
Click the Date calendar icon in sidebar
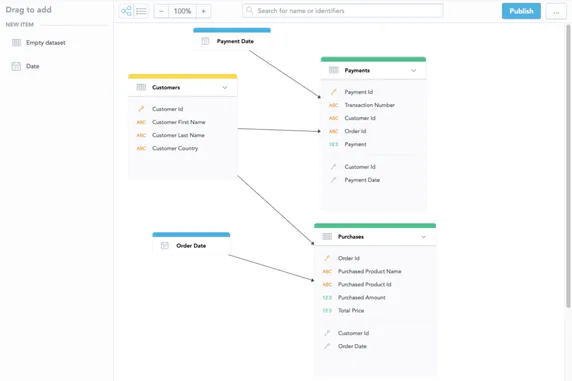pyautogui.click(x=16, y=66)
